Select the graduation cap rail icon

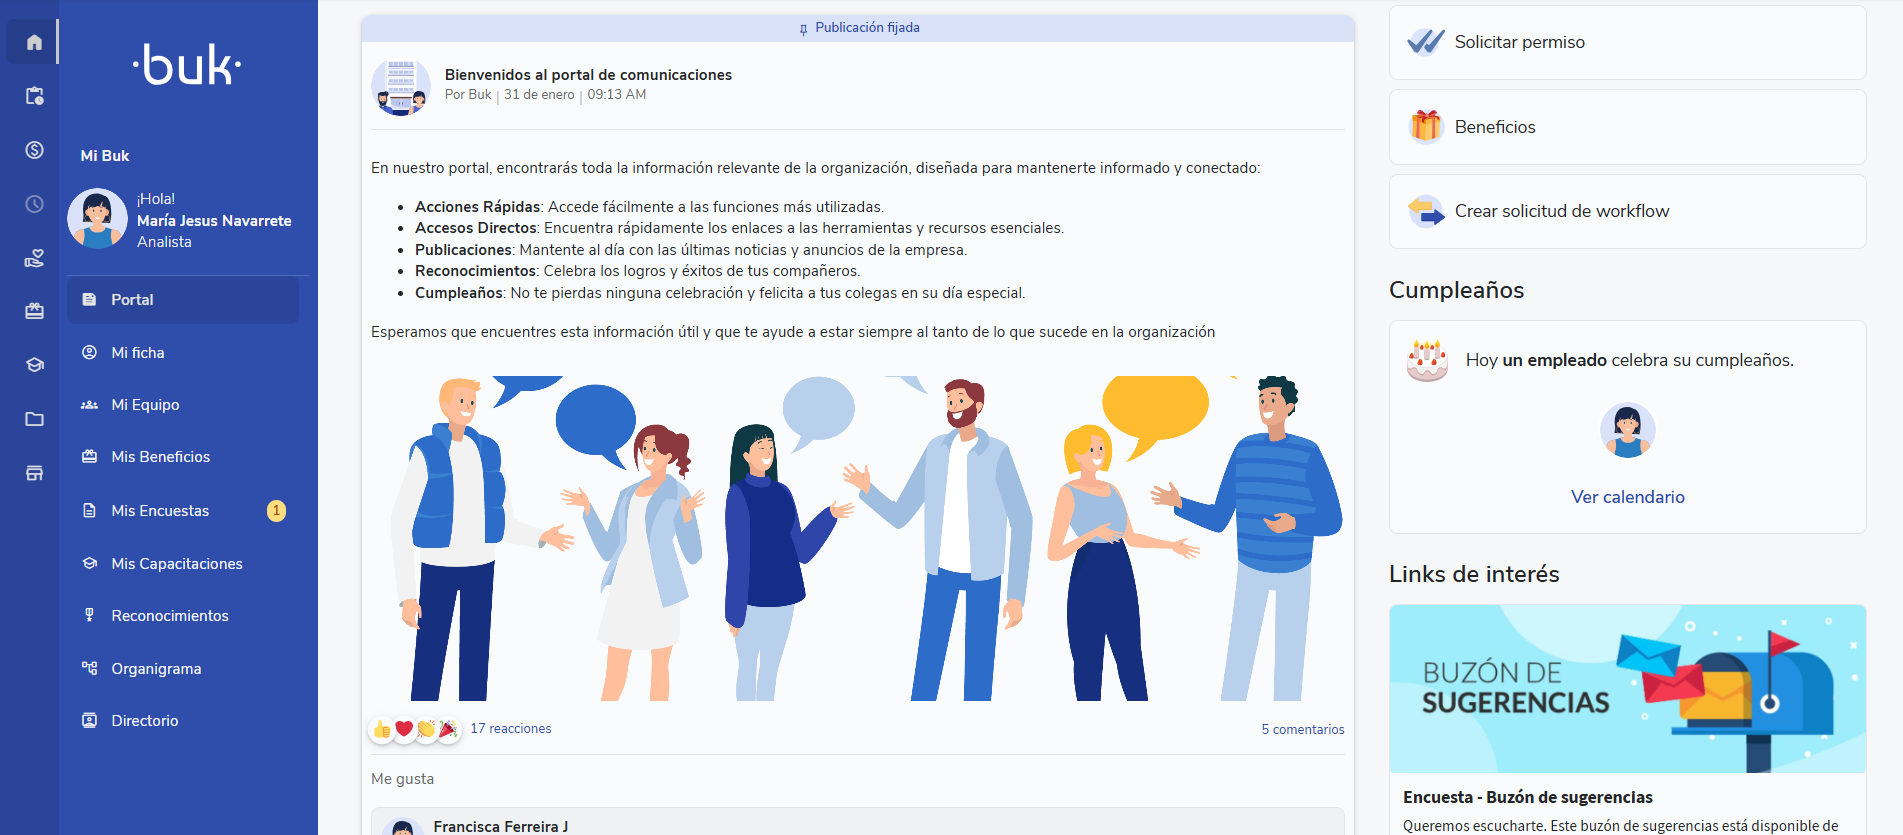click(x=34, y=365)
